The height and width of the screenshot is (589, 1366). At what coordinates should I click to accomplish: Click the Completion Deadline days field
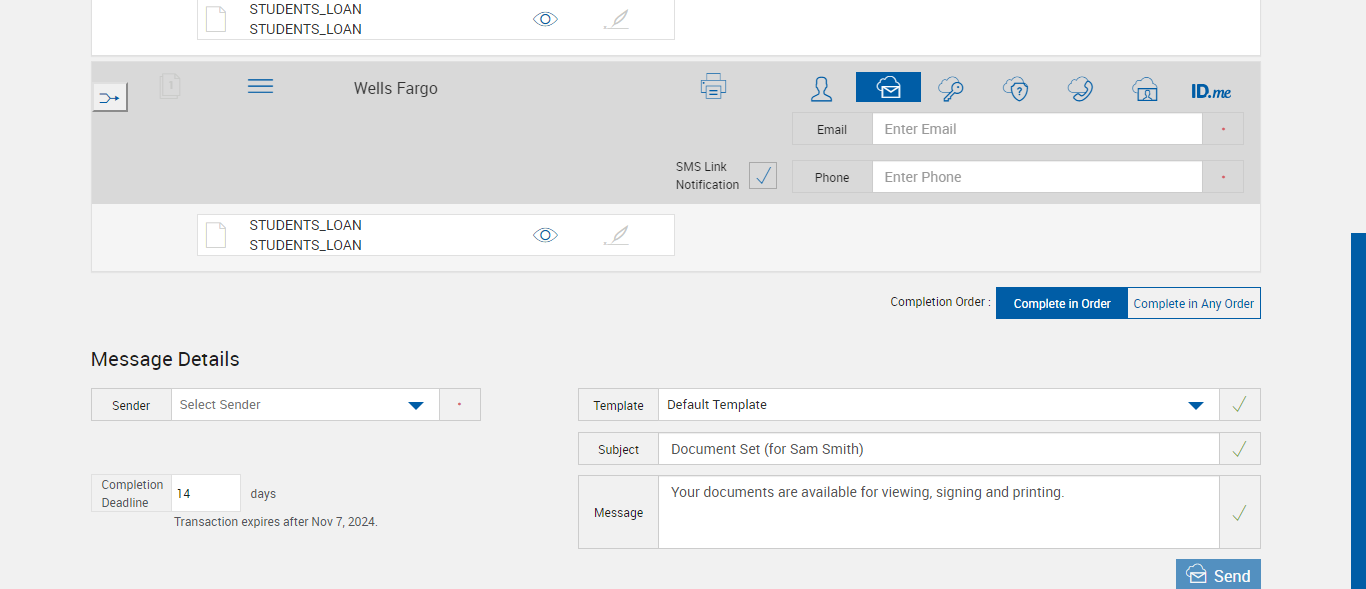(x=206, y=493)
